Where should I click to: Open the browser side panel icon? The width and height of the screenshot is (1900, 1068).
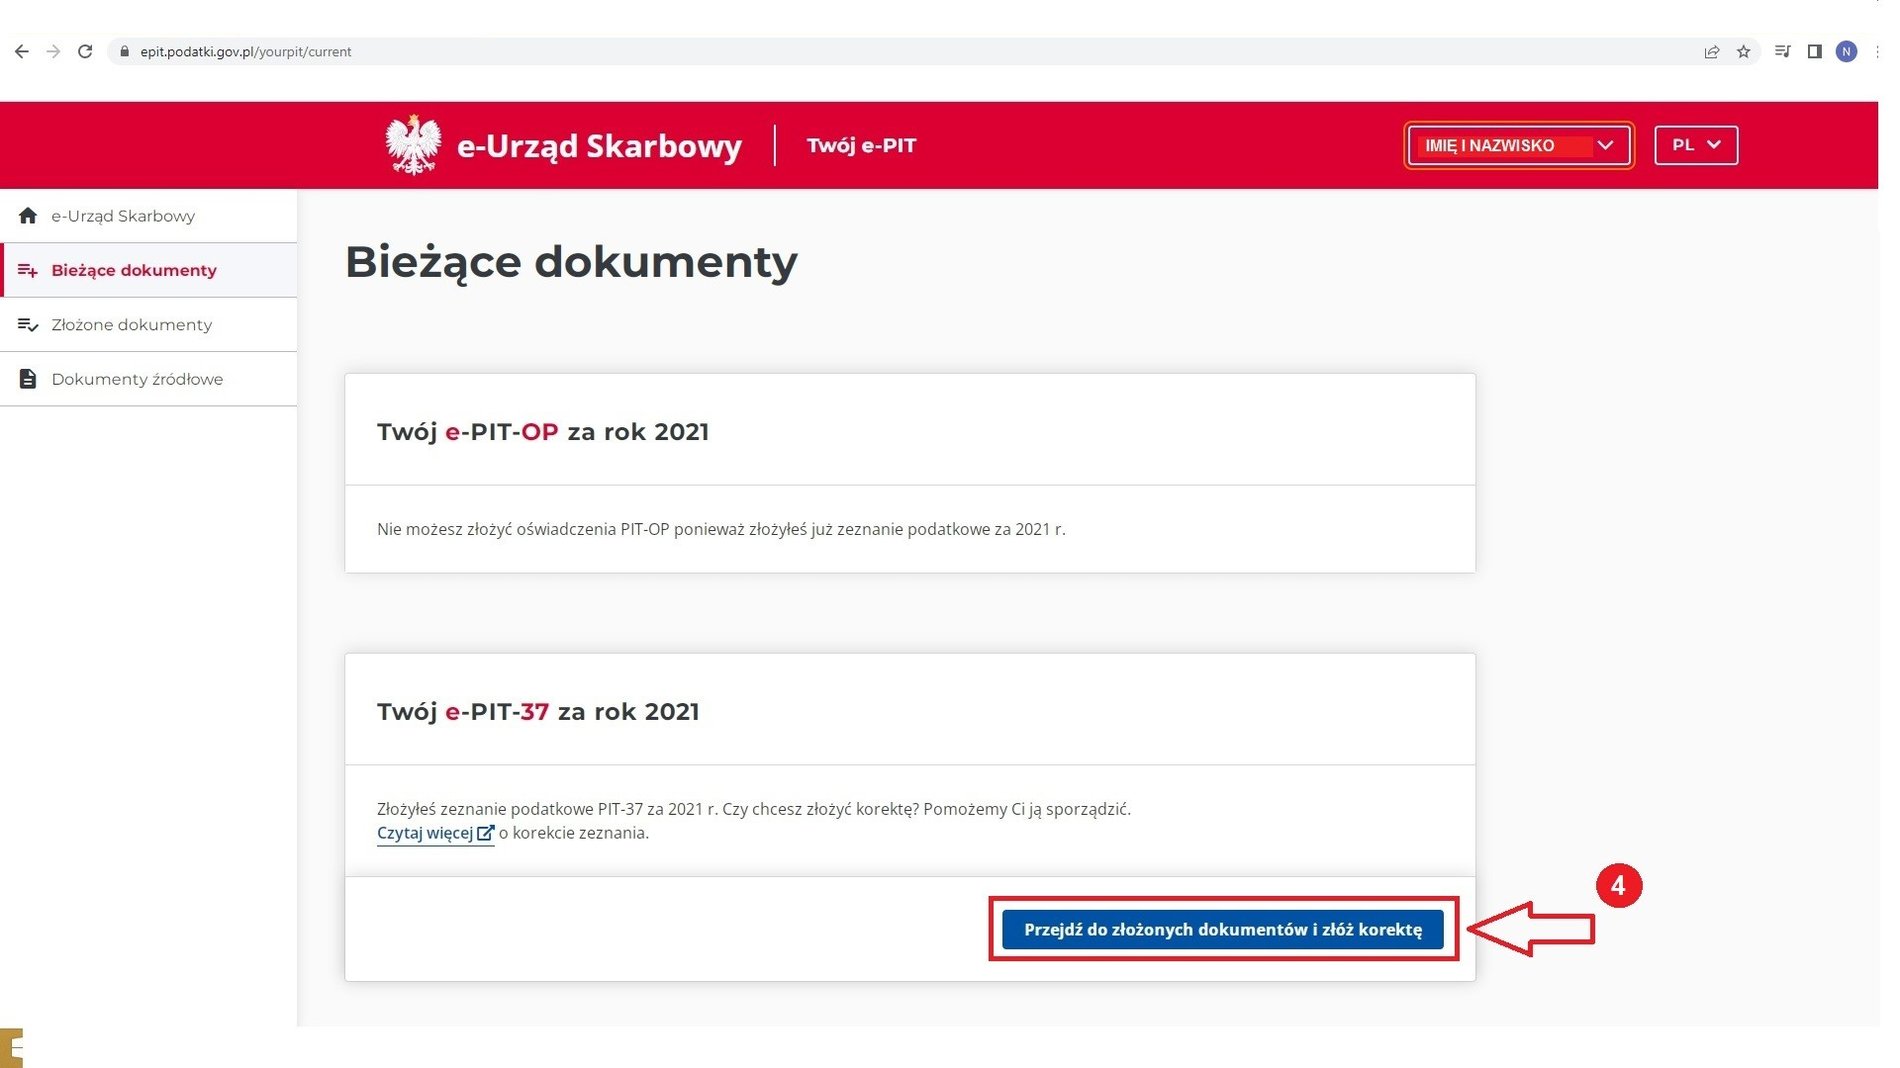1814,51
